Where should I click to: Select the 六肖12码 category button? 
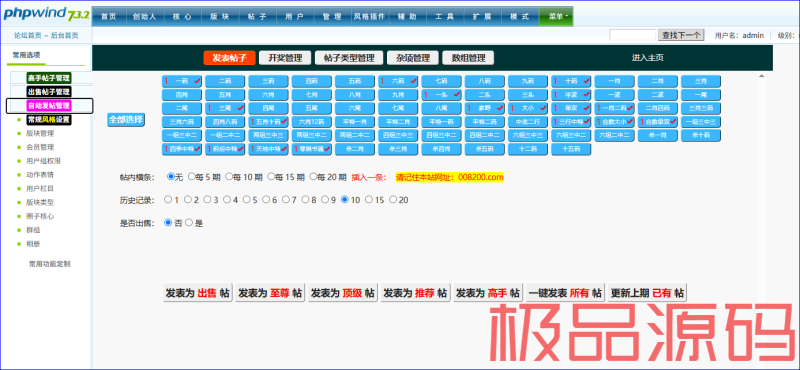click(312, 122)
